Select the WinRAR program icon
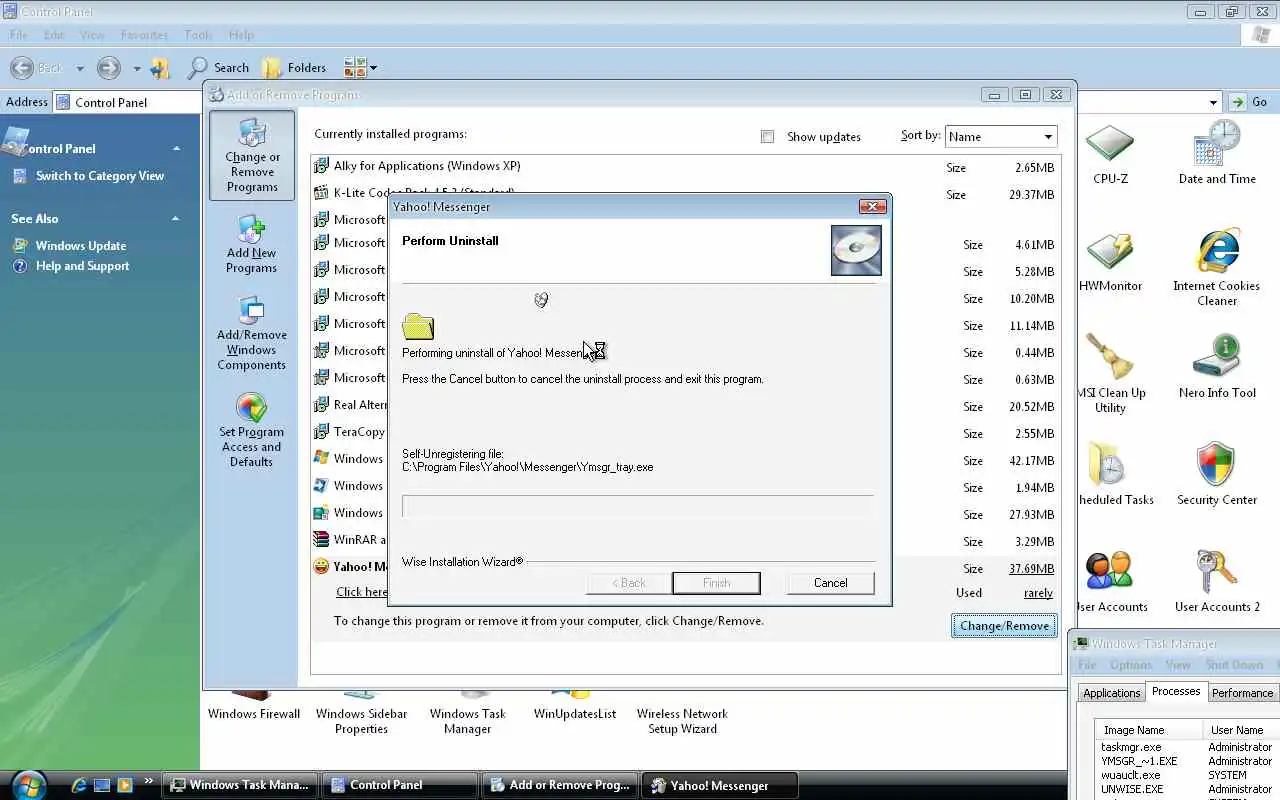The height and width of the screenshot is (800, 1280). click(x=321, y=540)
